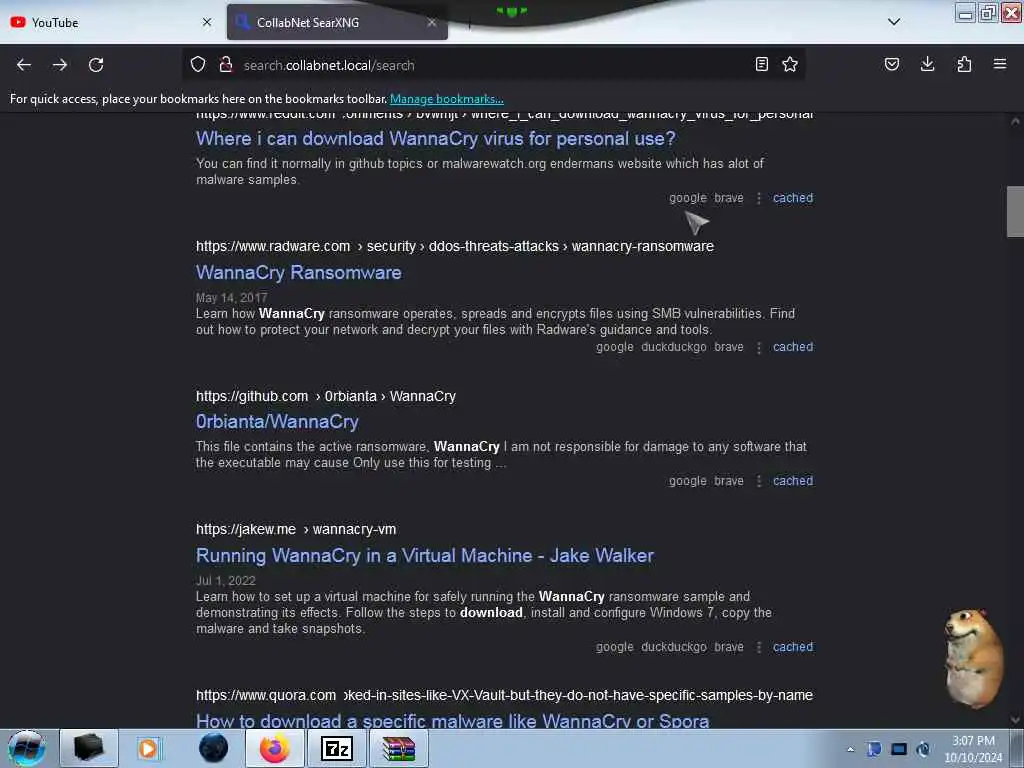Image resolution: width=1024 pixels, height=768 pixels.
Task: Expand options dots for Jake Walker result
Action: [758, 647]
